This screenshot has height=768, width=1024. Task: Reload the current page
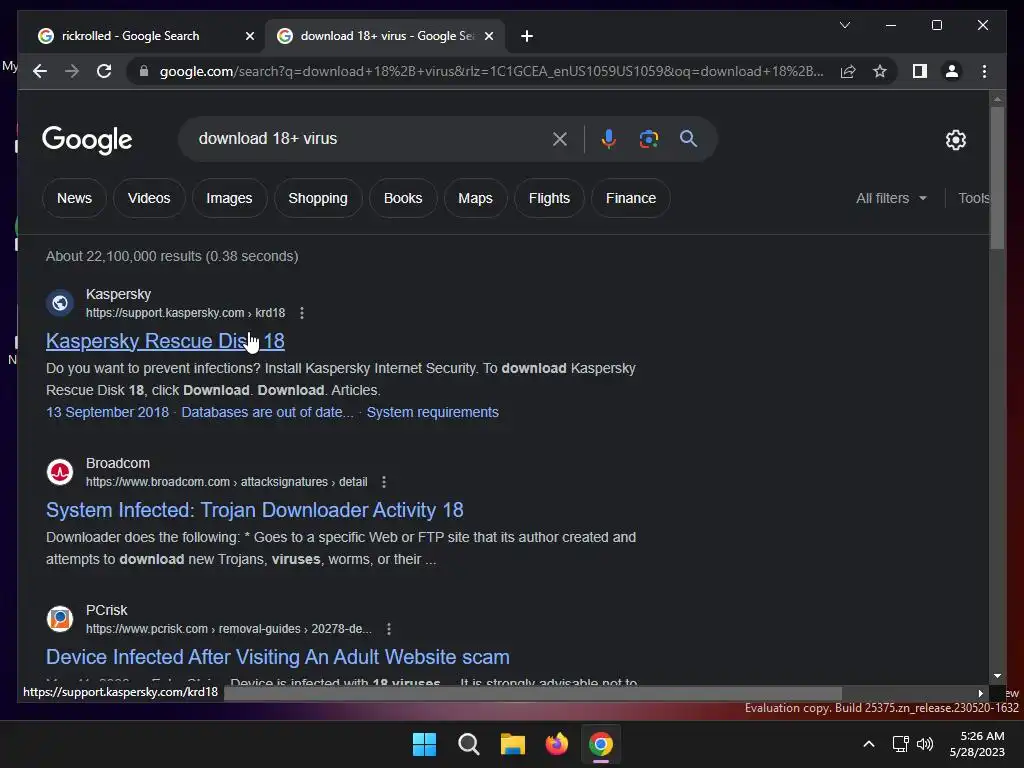104,71
